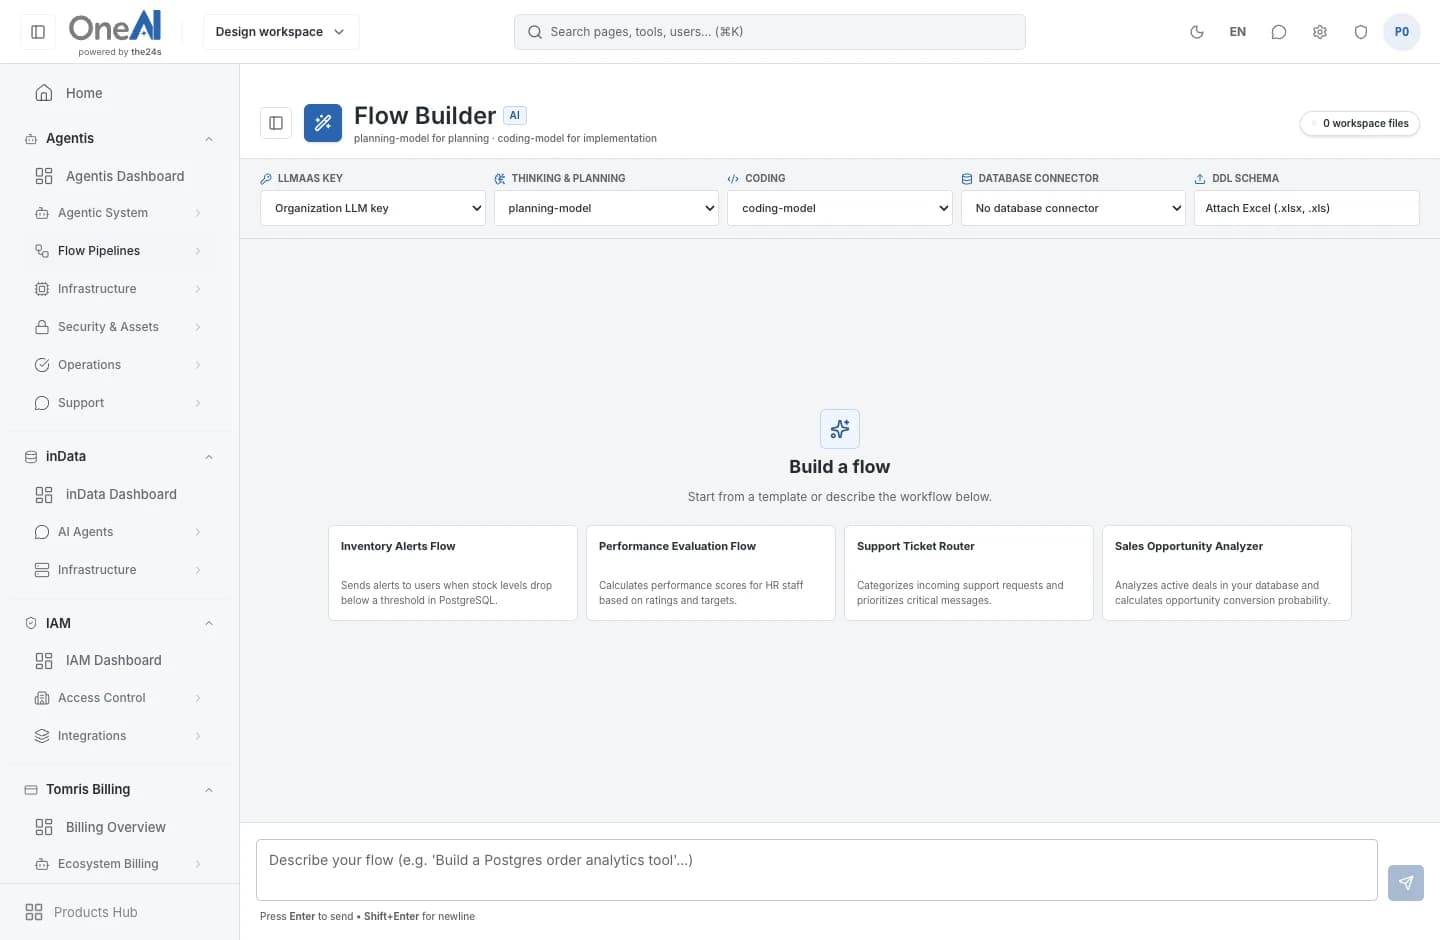This screenshot has width=1440, height=940.
Task: Click the shield icon in top bar
Action: click(1361, 32)
